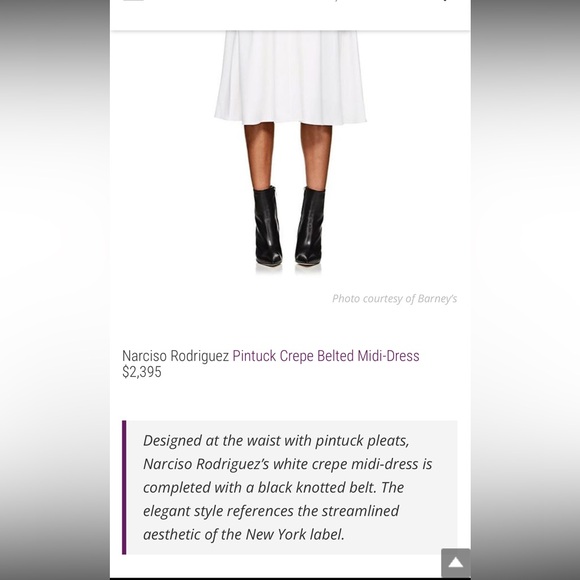Tap the cut-off icon at header's right edge

[445, 1]
